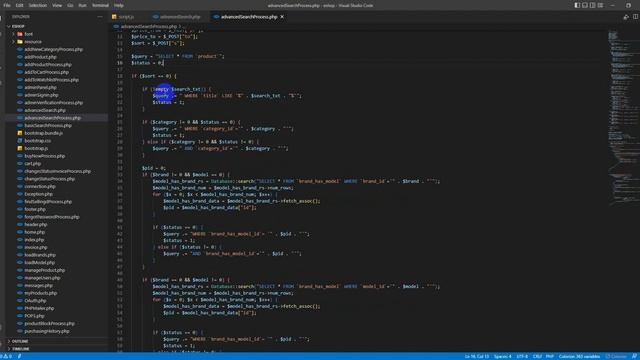This screenshot has height=360, width=640.
Task: Open bootstrap.bundle.js file
Action: (x=43, y=133)
